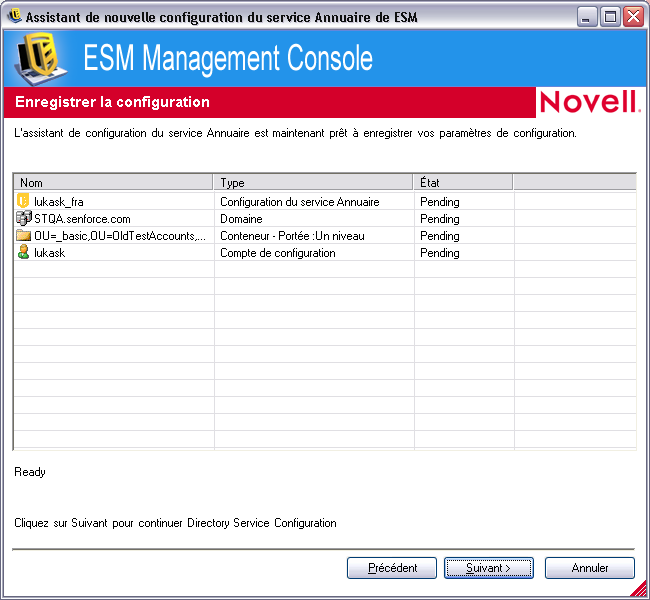The width and height of the screenshot is (650, 600).
Task: Select the lukask account row name
Action: pos(49,253)
